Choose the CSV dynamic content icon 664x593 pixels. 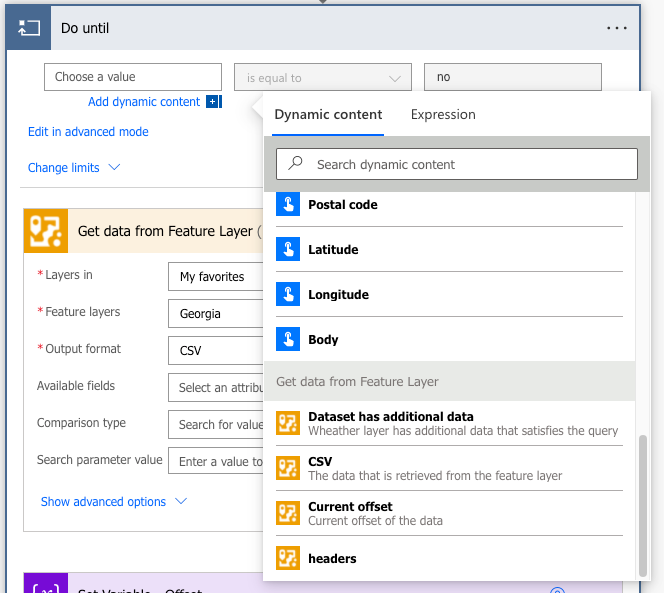(288, 468)
